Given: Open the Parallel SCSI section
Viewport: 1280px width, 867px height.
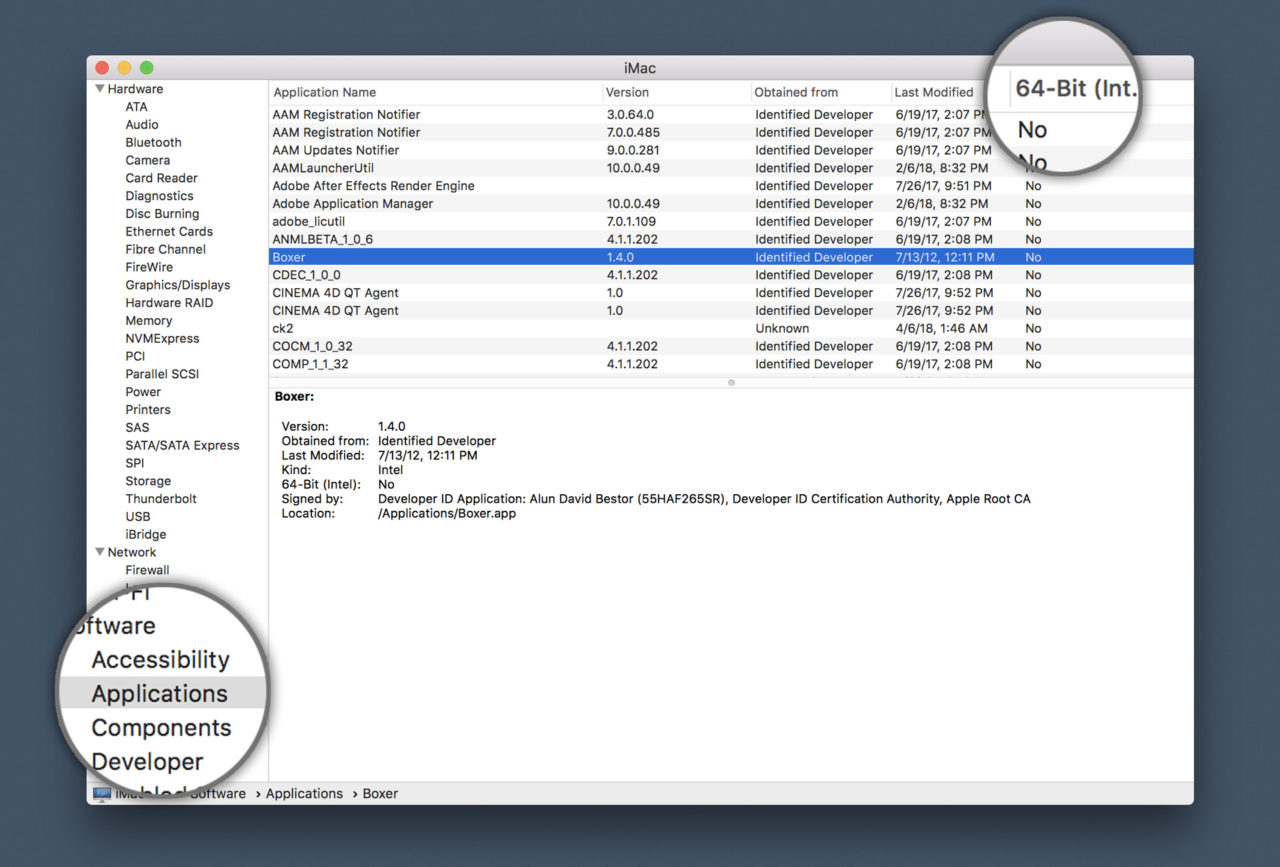Looking at the screenshot, I should tap(162, 374).
